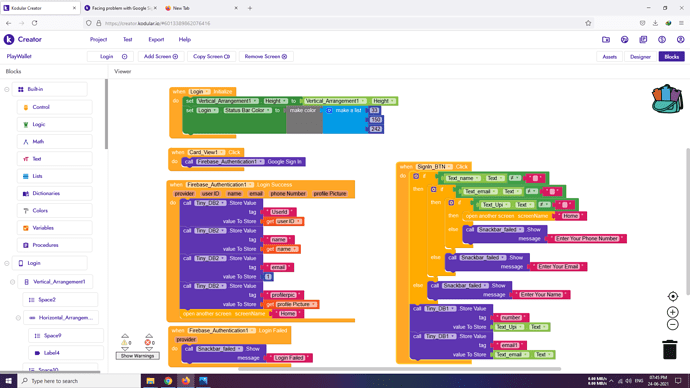The width and height of the screenshot is (690, 388).
Task: Open Chrome from the Windows taskbar
Action: [168, 381]
